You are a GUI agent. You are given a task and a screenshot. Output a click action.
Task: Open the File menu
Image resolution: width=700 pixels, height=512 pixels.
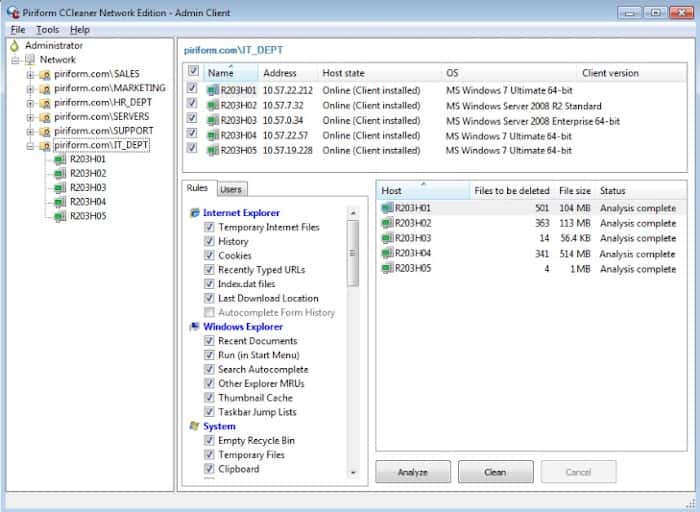pos(18,30)
